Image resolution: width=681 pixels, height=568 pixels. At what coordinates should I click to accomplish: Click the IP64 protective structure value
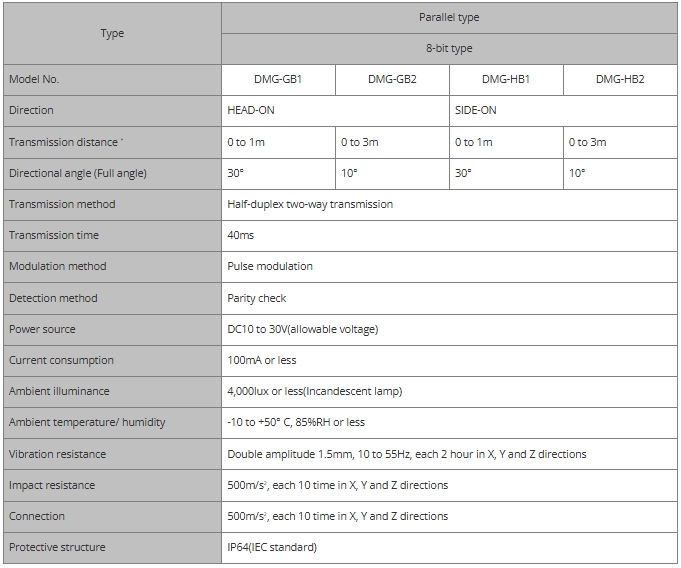click(272, 547)
